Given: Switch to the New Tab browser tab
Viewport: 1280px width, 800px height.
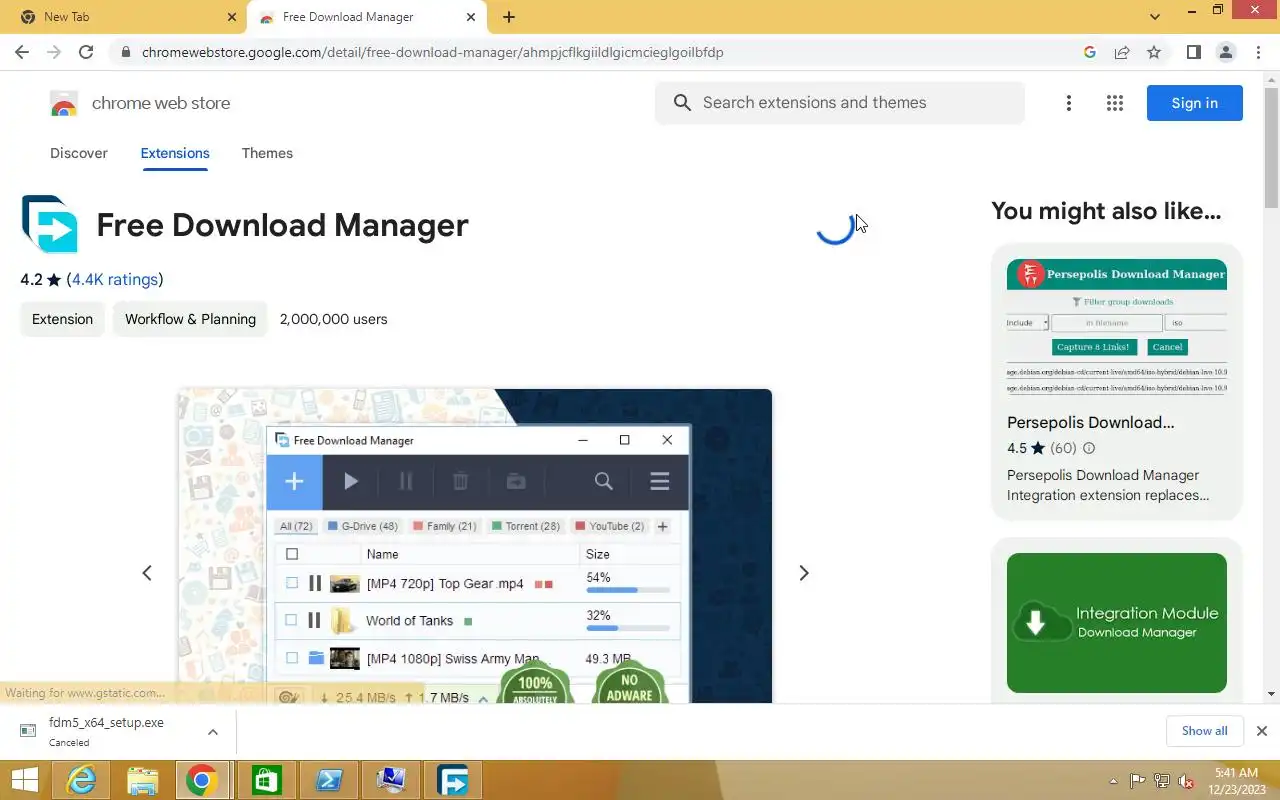Looking at the screenshot, I should click(123, 17).
